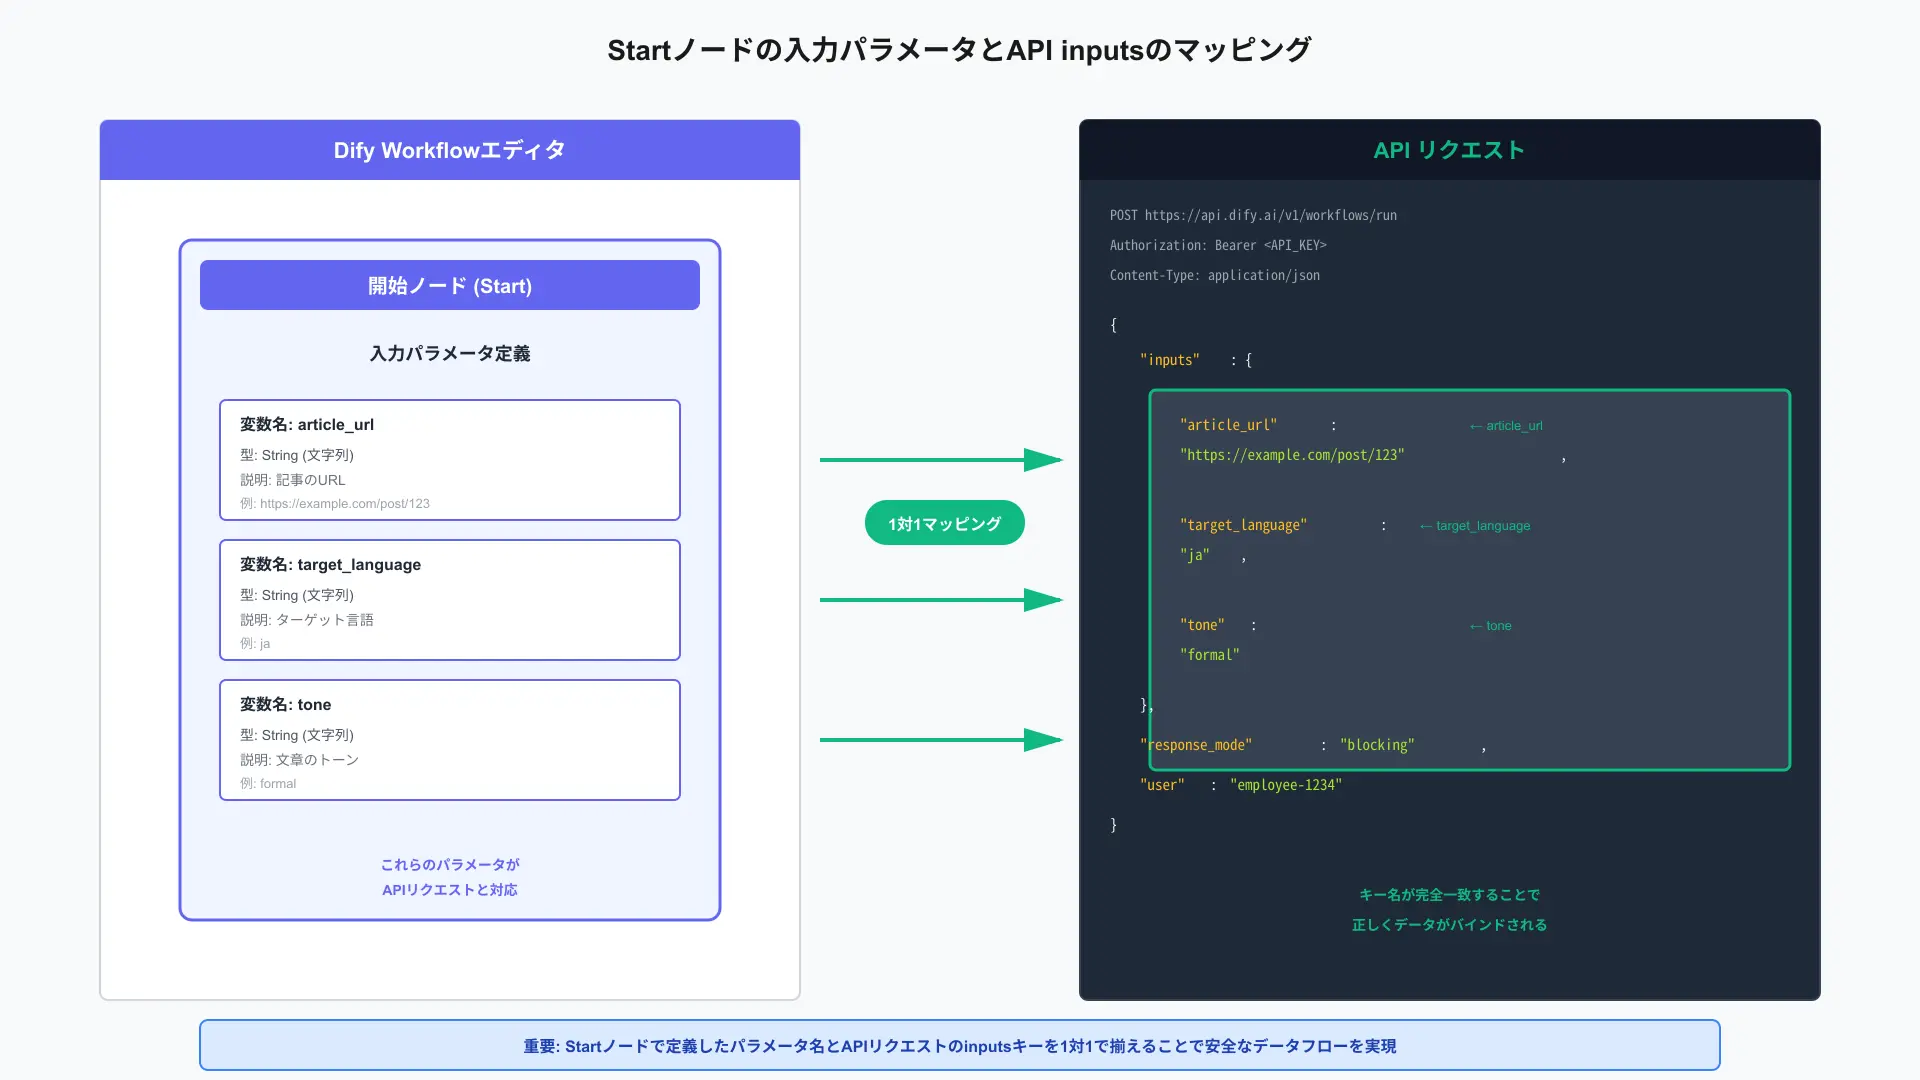
Task: Click the これらのパラメータが caption
Action: tap(450, 865)
